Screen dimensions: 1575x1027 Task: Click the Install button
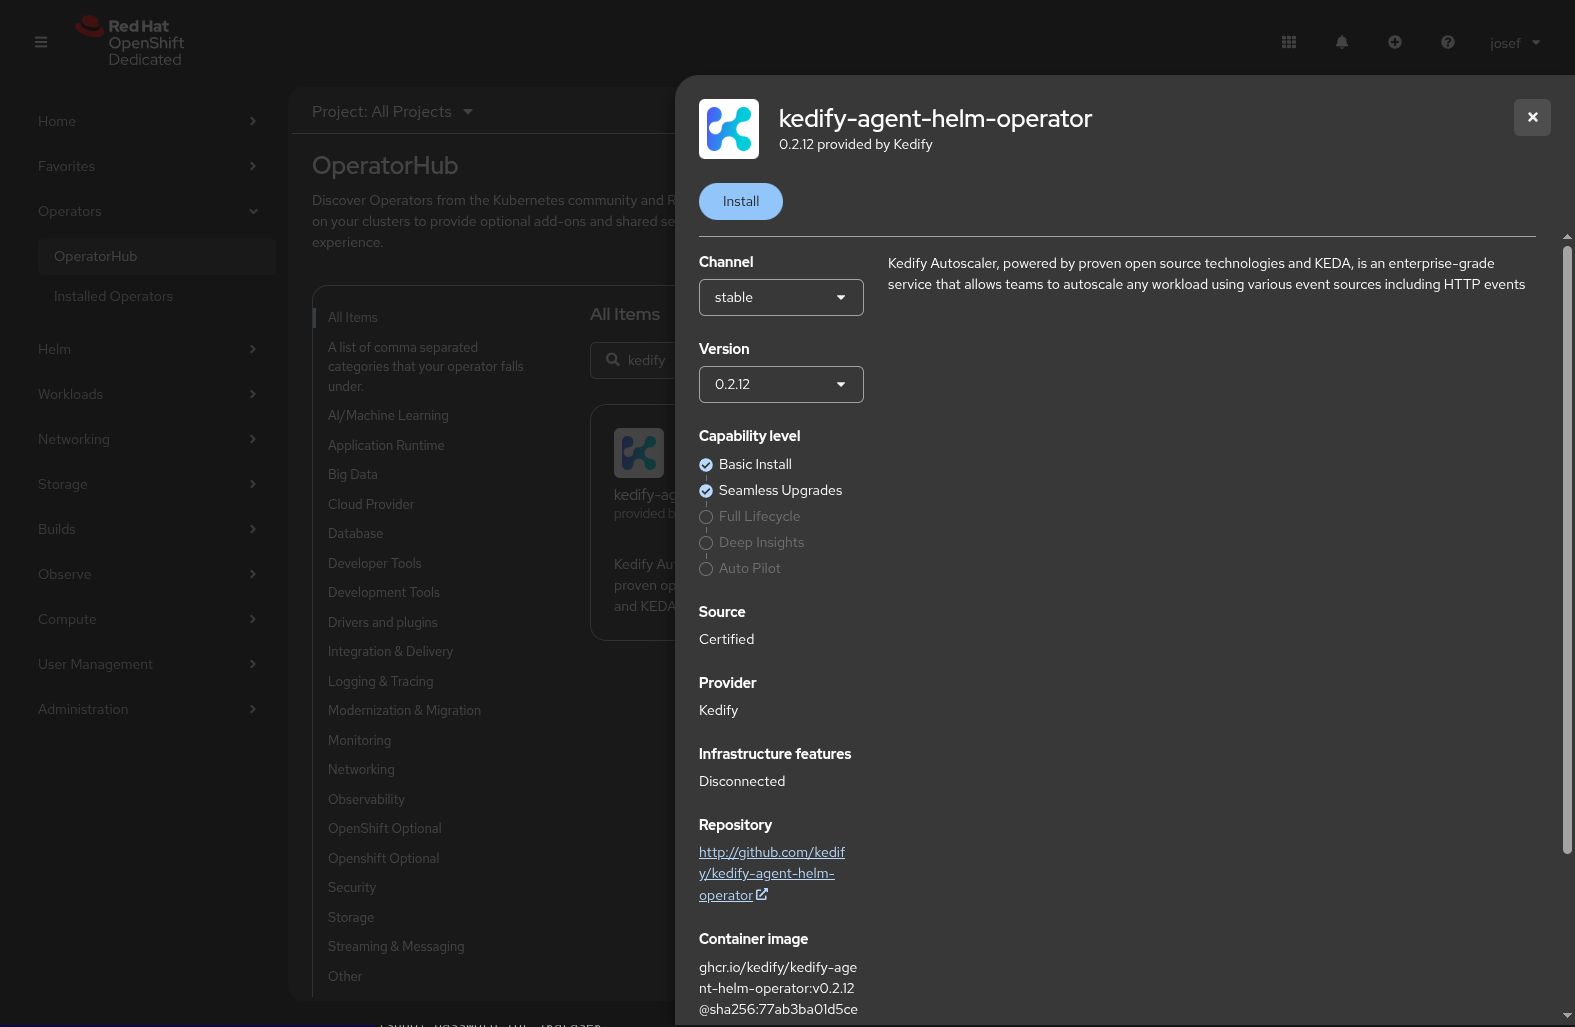[741, 201]
